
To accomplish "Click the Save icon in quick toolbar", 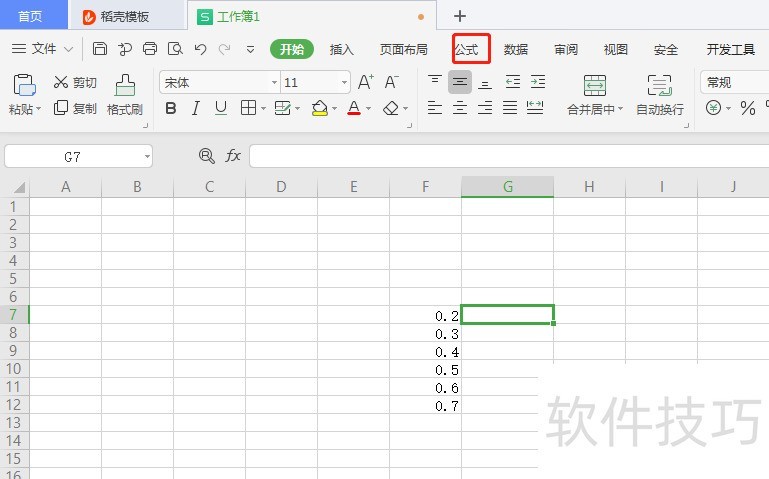I will click(100, 49).
